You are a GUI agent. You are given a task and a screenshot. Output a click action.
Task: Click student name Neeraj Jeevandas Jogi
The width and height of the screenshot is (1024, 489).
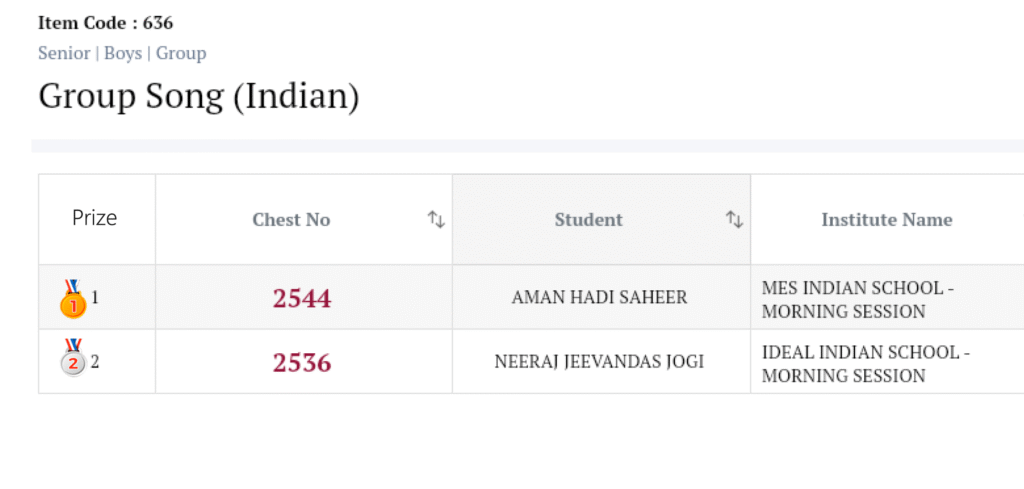(x=599, y=362)
